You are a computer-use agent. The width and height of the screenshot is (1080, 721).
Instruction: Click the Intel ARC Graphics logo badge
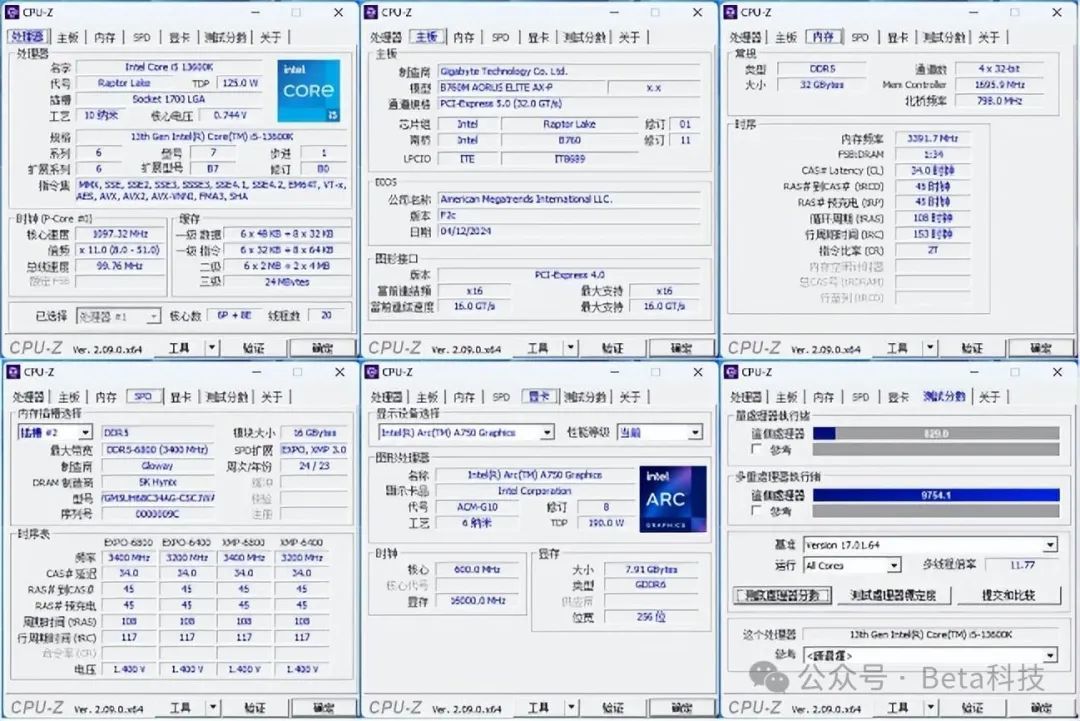click(673, 499)
